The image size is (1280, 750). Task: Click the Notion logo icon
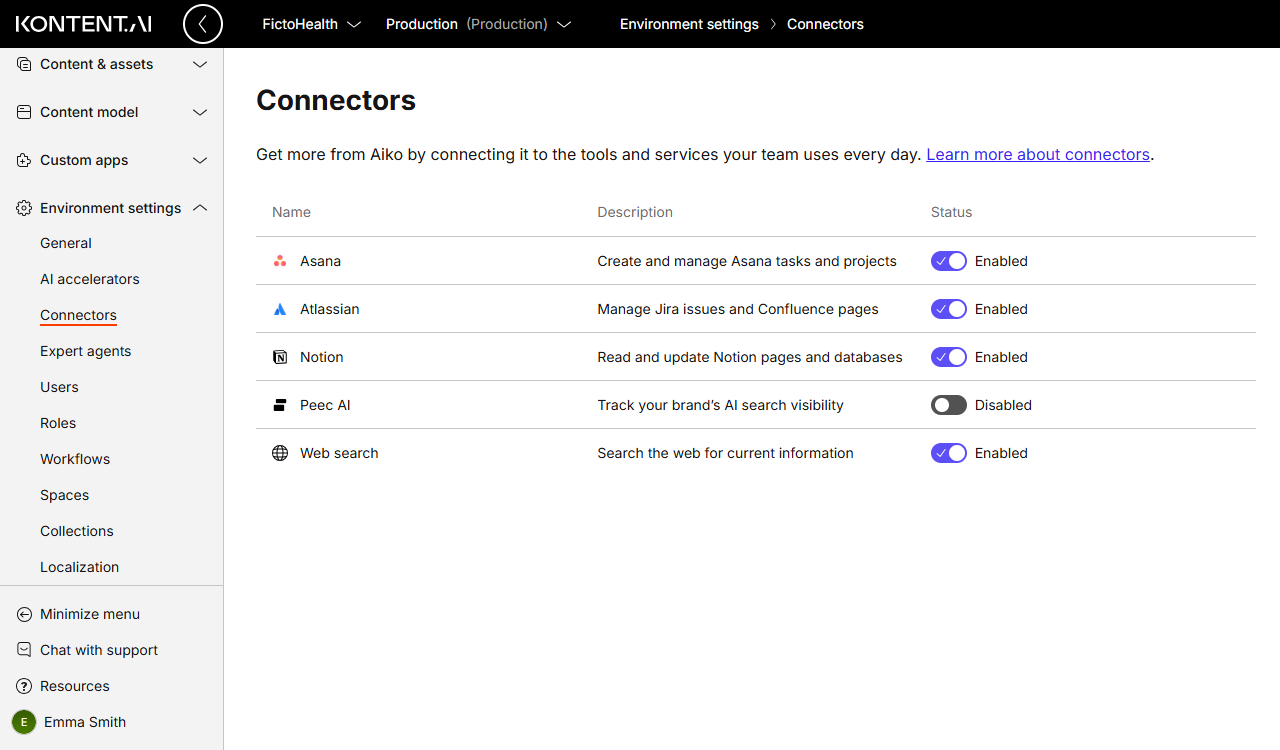click(x=280, y=357)
